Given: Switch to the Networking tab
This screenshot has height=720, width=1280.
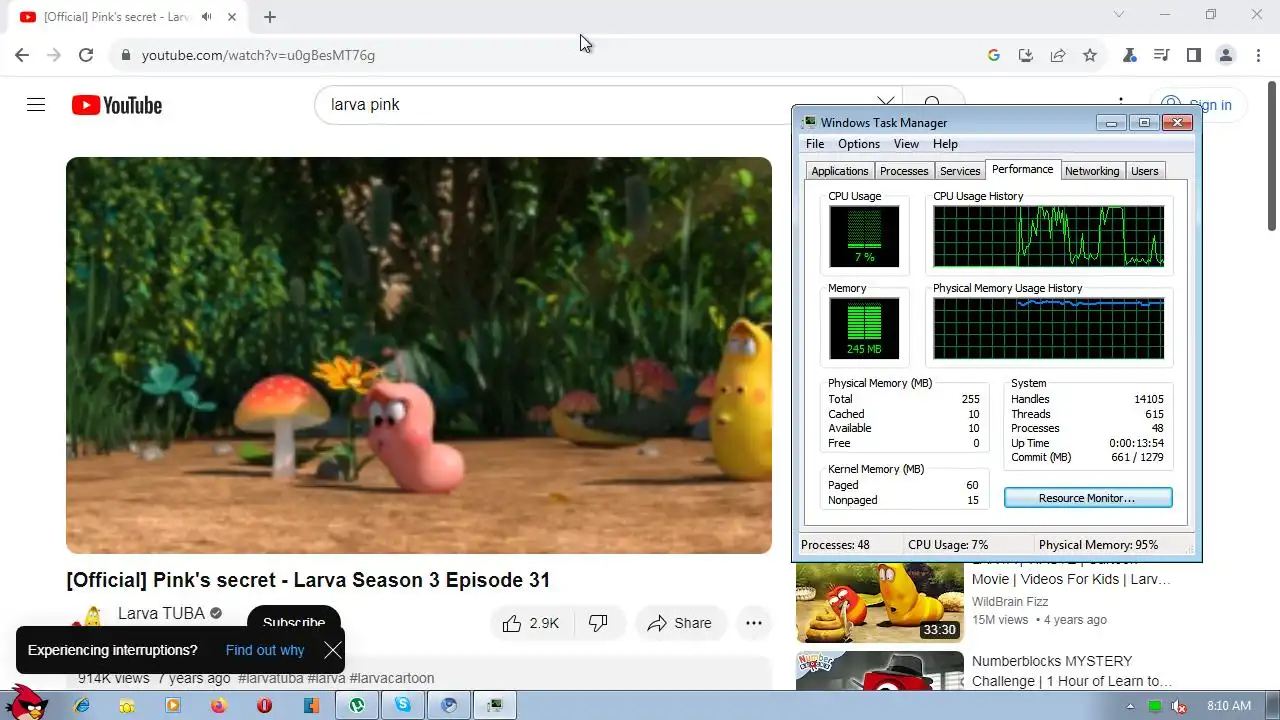Looking at the screenshot, I should (1092, 171).
